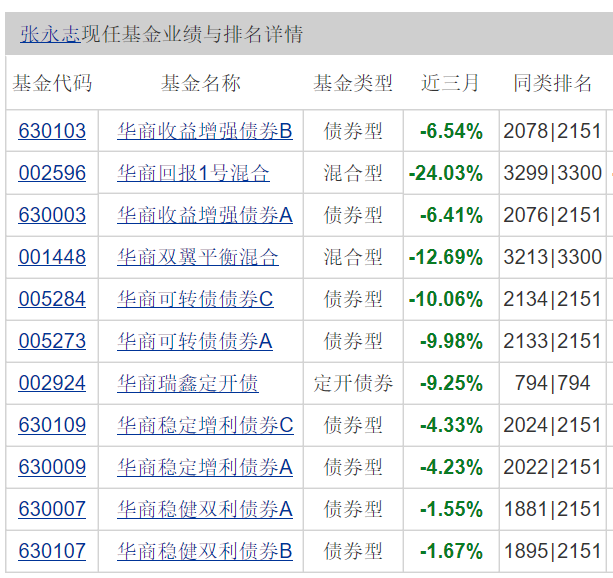Image resolution: width=613 pixels, height=578 pixels.
Task: Open 华商稳健双利债券A fund page
Action: tap(205, 509)
